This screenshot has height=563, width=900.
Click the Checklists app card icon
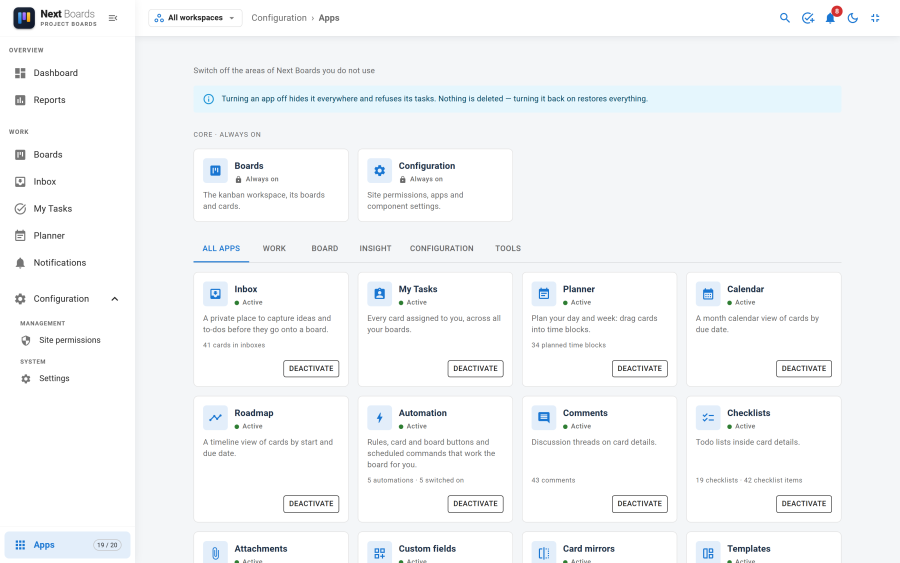pyautogui.click(x=708, y=418)
